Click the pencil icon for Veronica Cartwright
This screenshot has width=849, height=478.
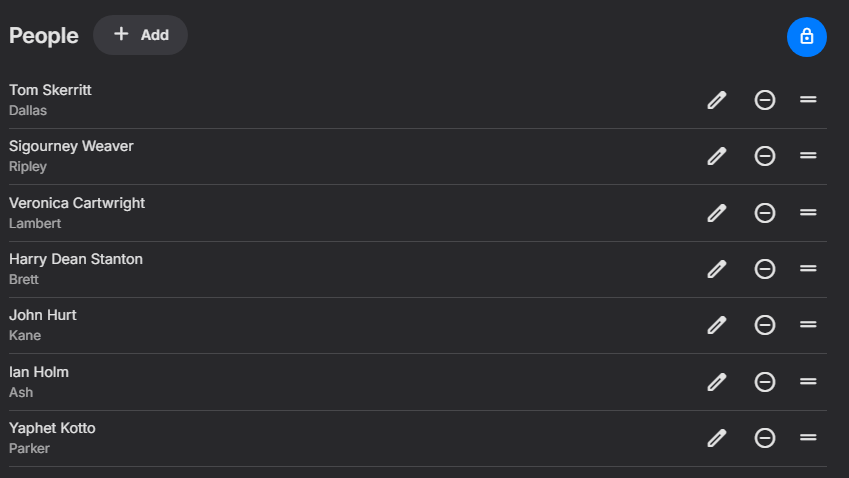tap(717, 213)
